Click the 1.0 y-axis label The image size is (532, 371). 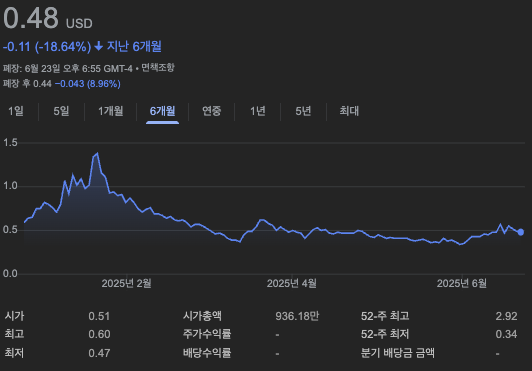pyautogui.click(x=10, y=186)
